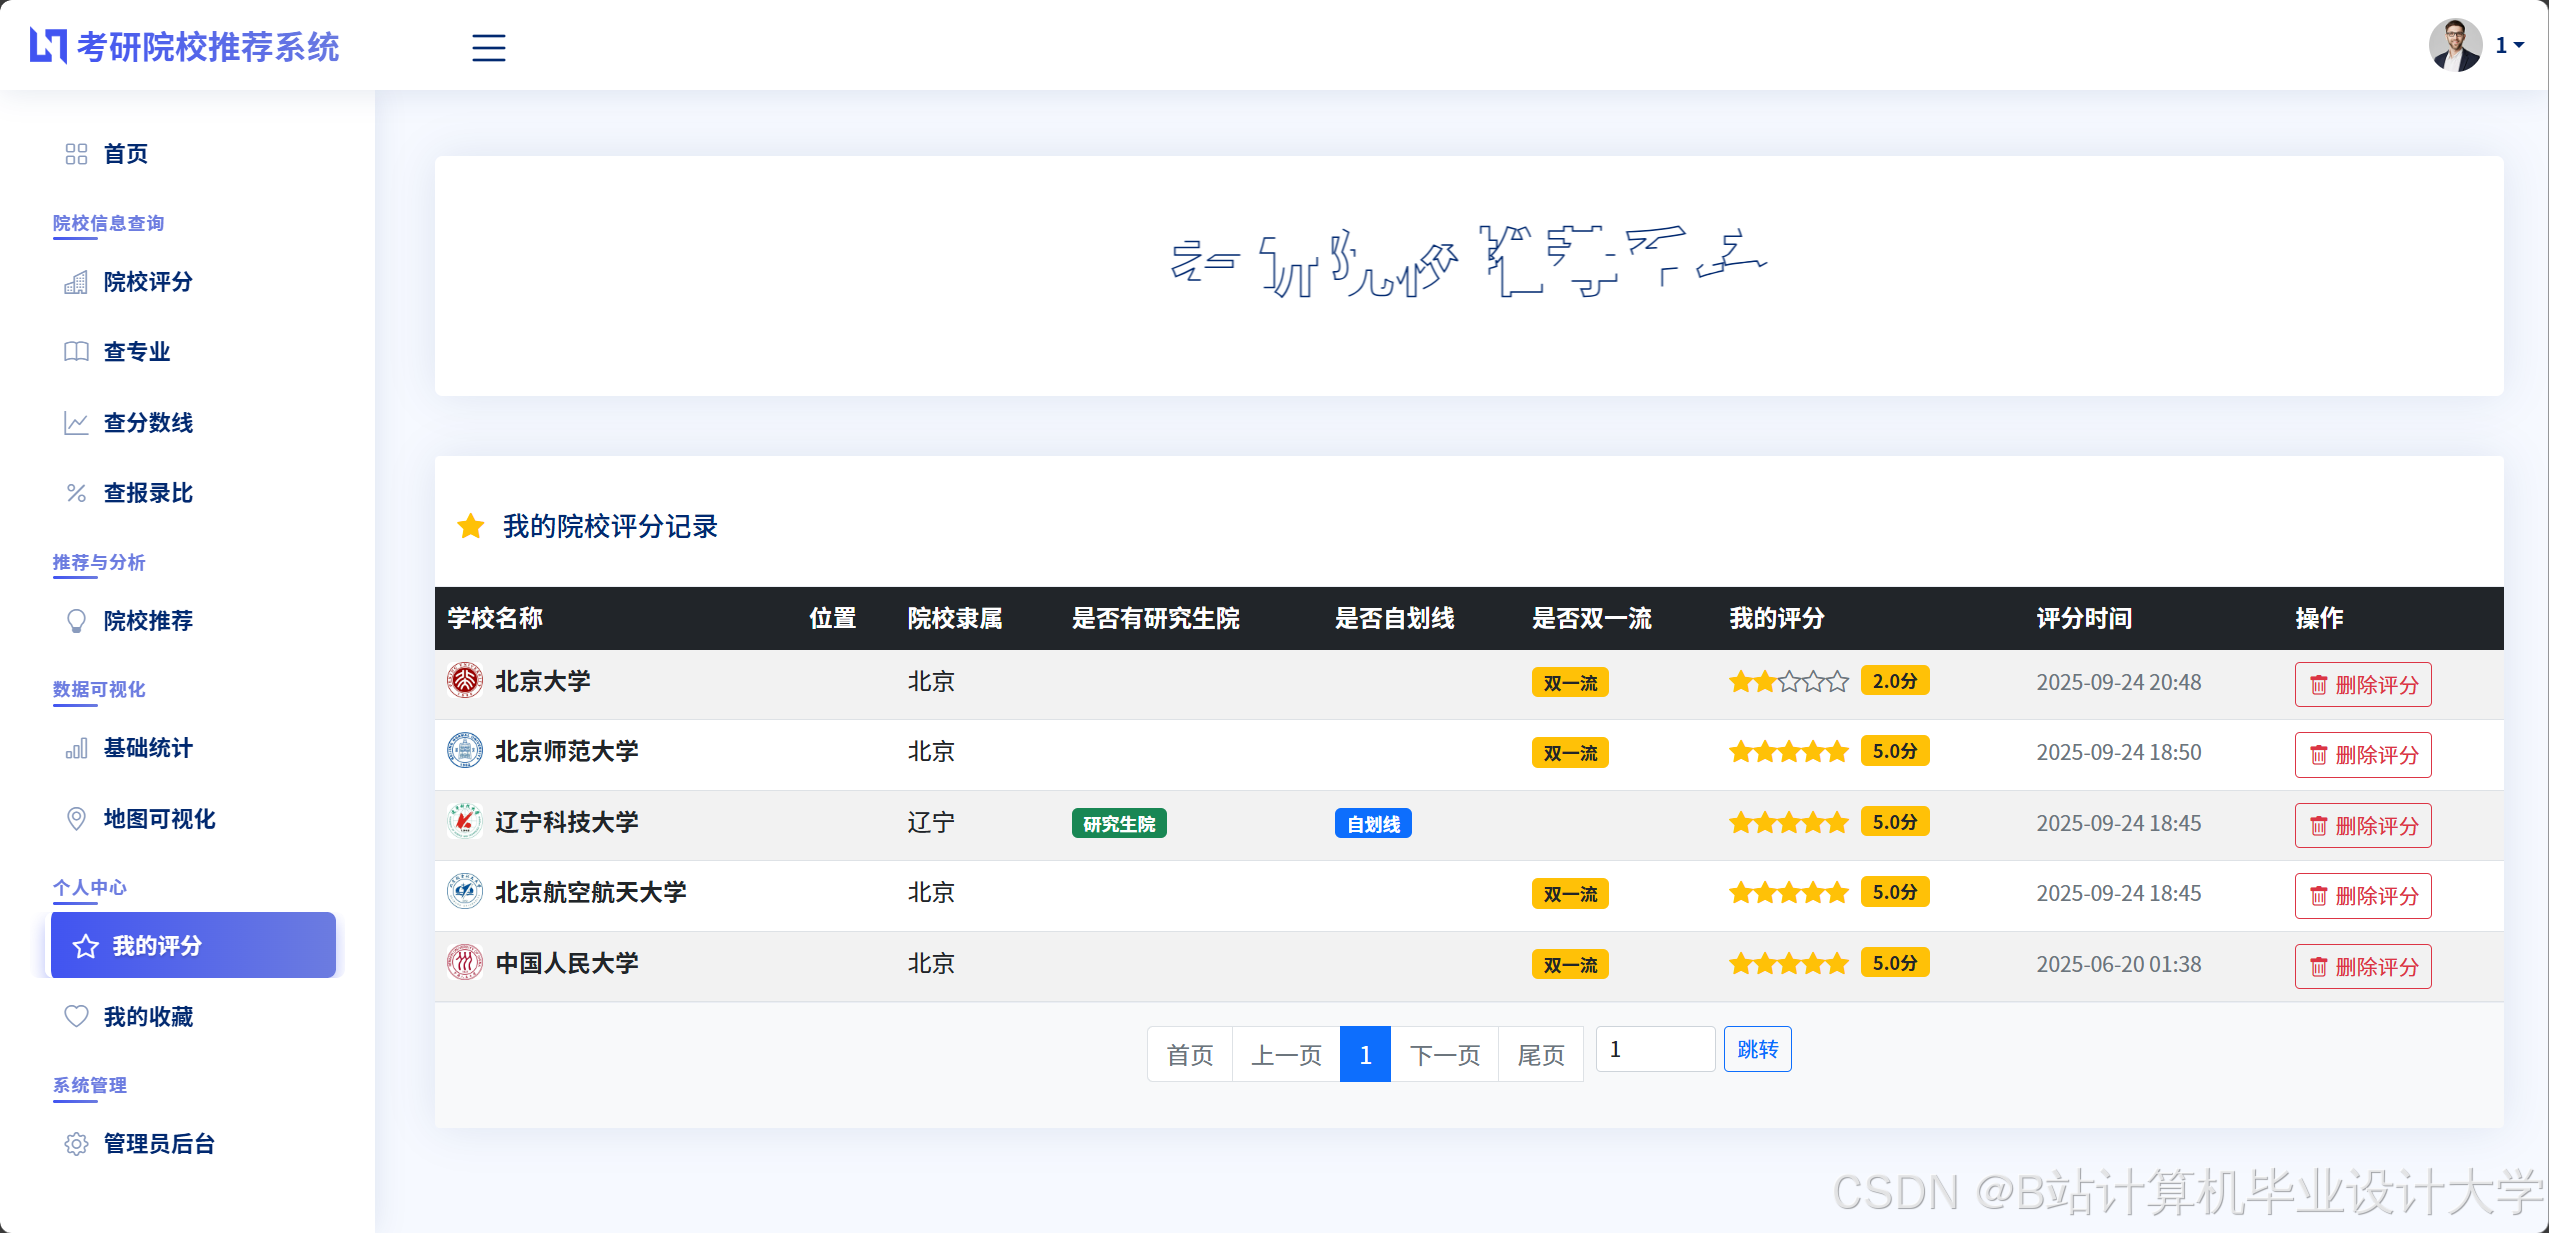Click the 北京师范大学 school logo
The image size is (2549, 1233).
464,751
